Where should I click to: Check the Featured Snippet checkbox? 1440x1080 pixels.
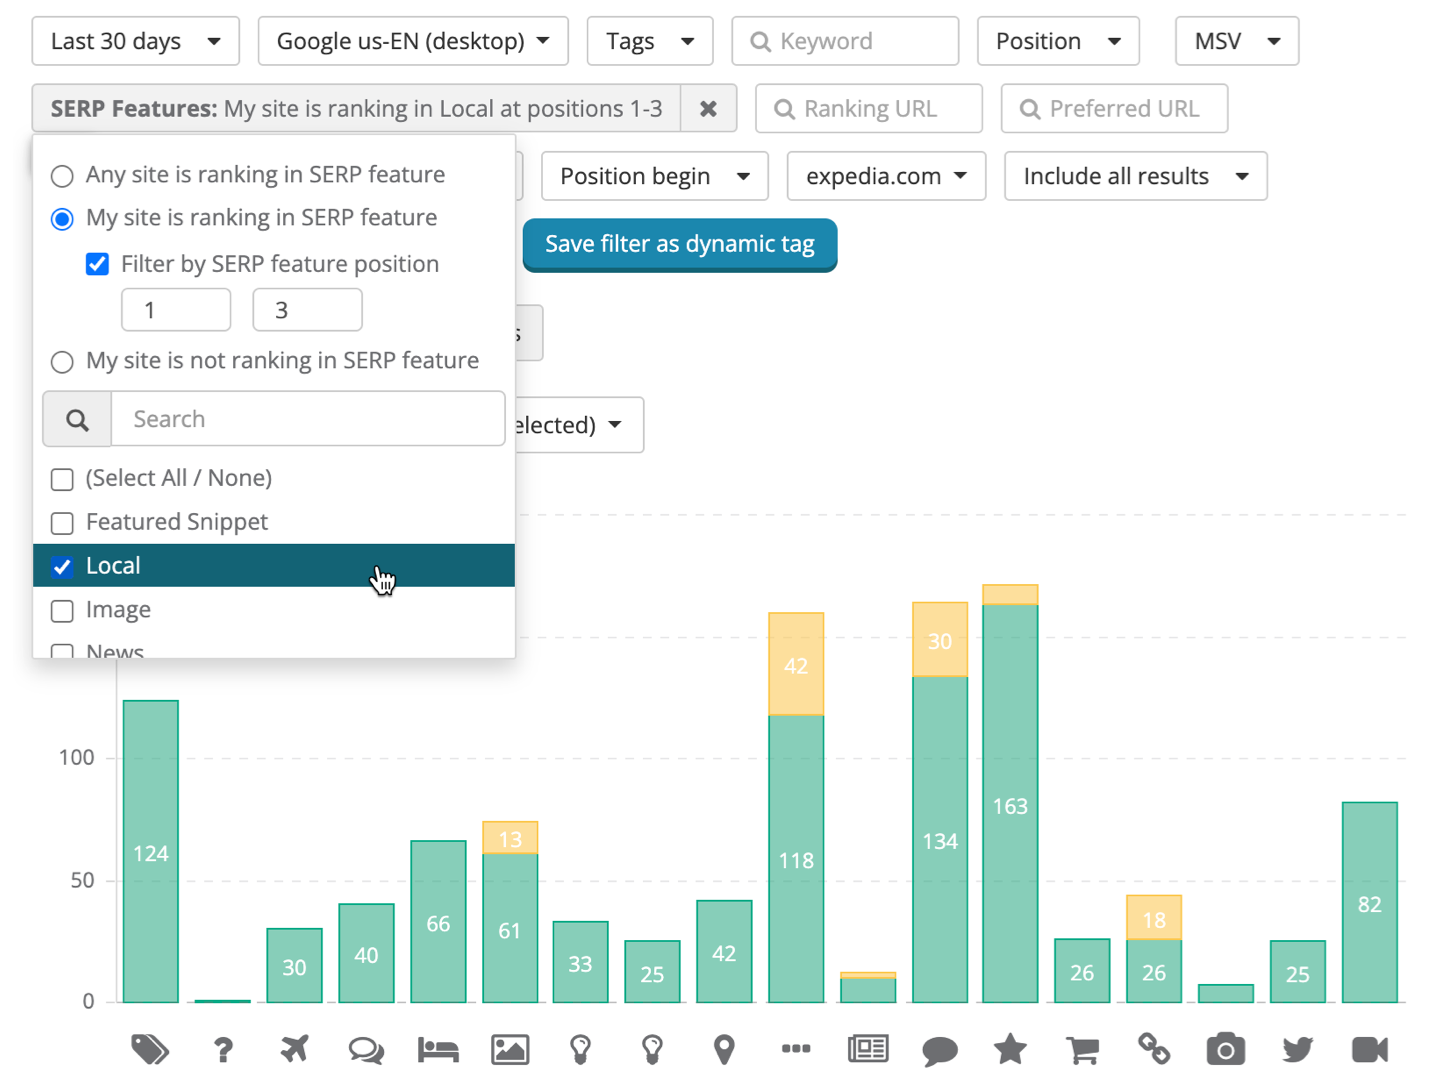pos(62,523)
